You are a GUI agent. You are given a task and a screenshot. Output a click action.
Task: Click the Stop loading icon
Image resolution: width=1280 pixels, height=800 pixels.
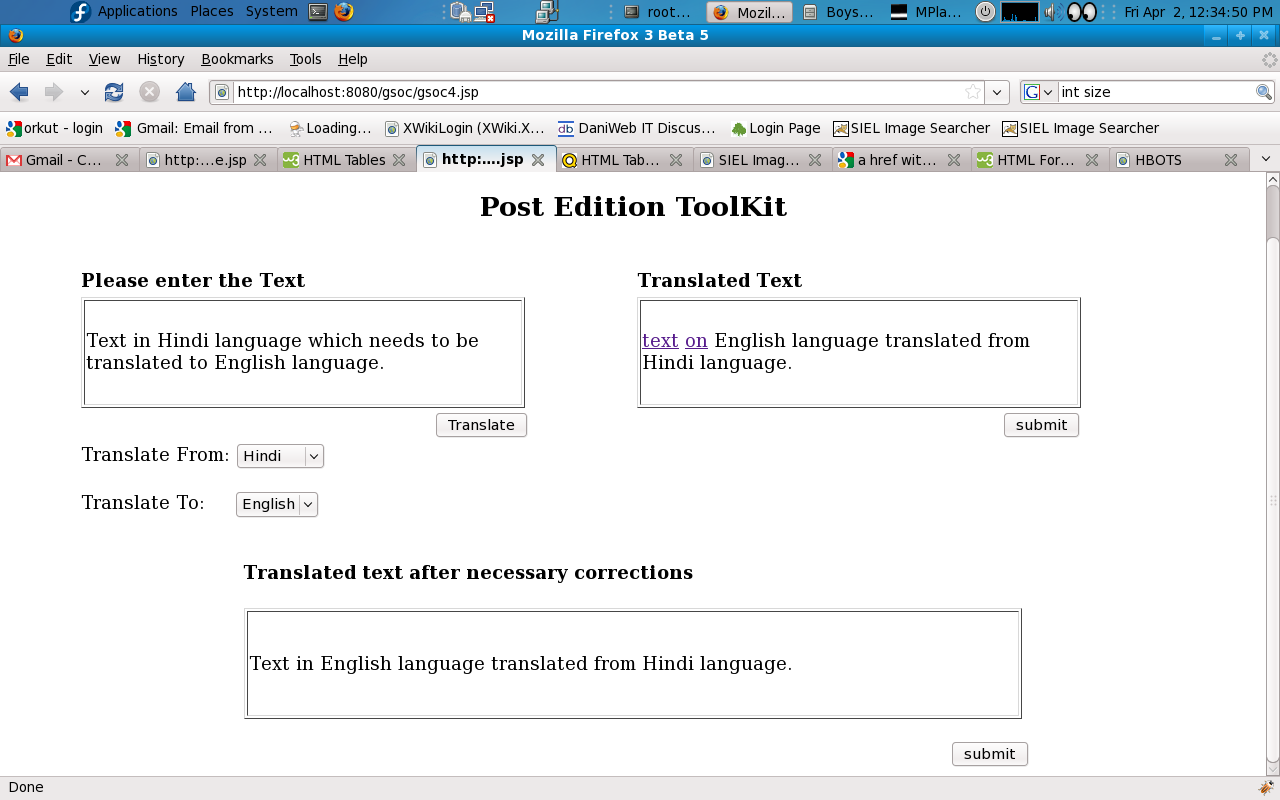(x=149, y=92)
